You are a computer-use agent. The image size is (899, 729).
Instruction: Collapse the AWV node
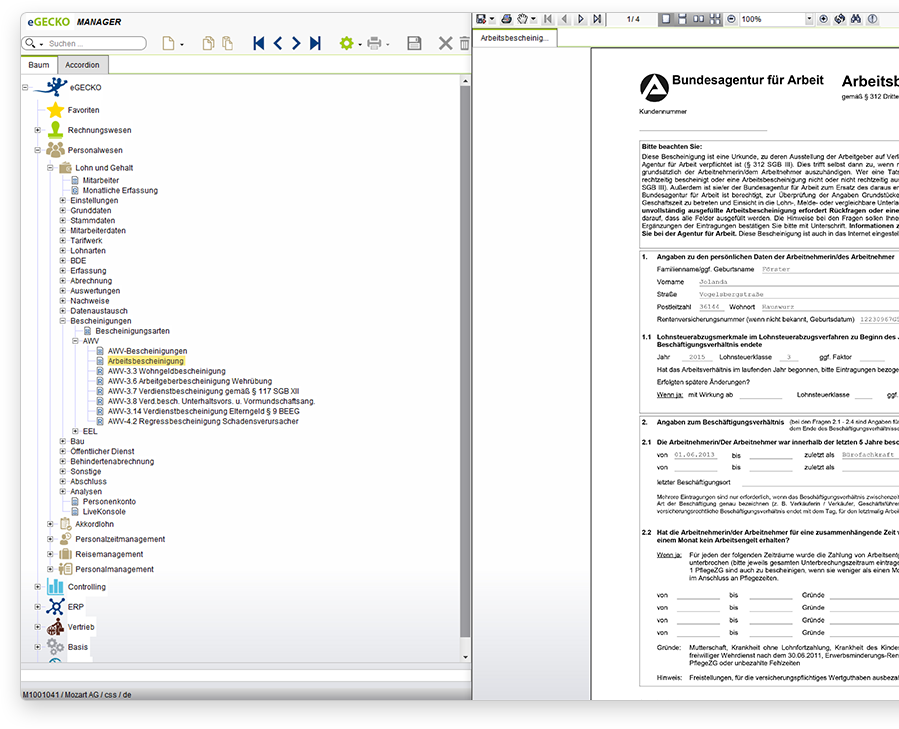click(x=75, y=341)
